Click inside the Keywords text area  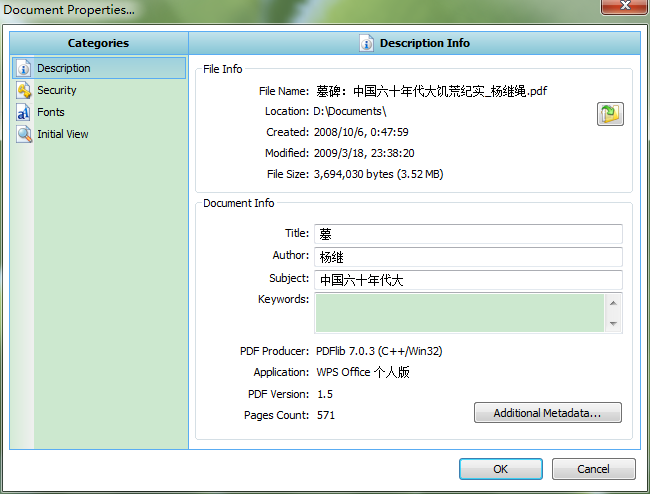point(459,313)
